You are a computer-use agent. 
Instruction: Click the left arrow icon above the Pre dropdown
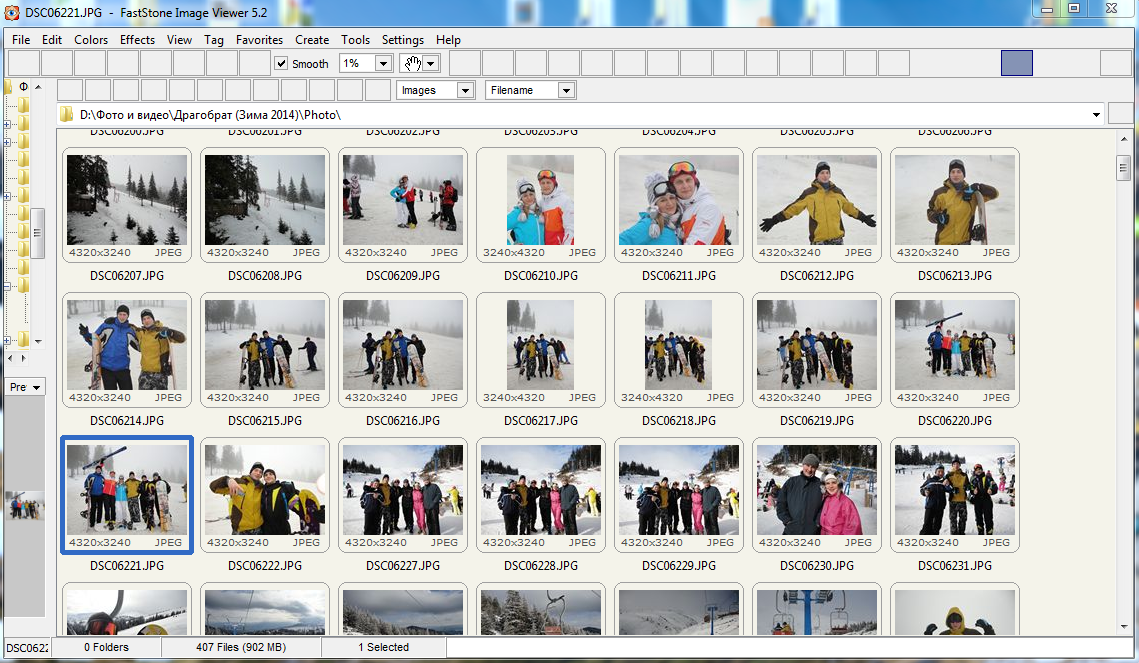[x=8, y=358]
